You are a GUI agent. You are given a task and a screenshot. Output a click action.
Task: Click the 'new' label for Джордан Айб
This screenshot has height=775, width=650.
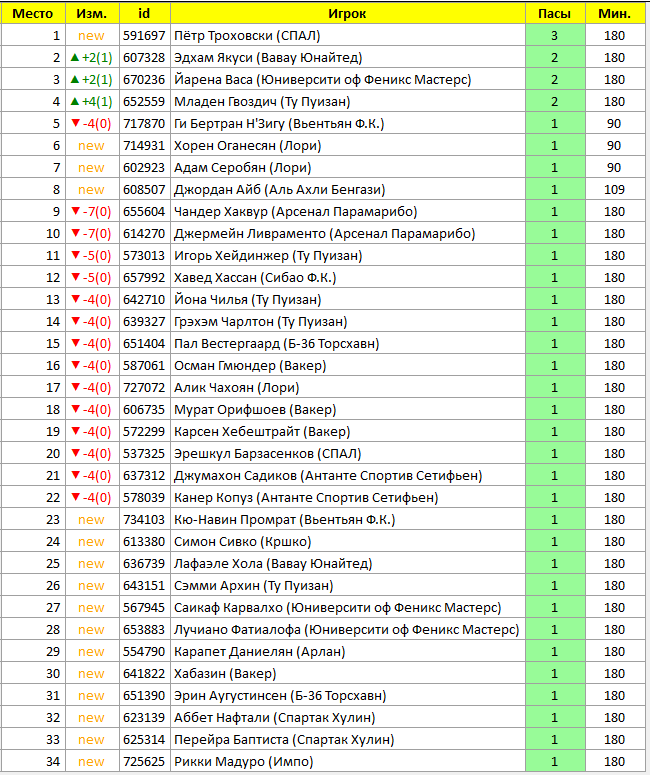click(91, 190)
